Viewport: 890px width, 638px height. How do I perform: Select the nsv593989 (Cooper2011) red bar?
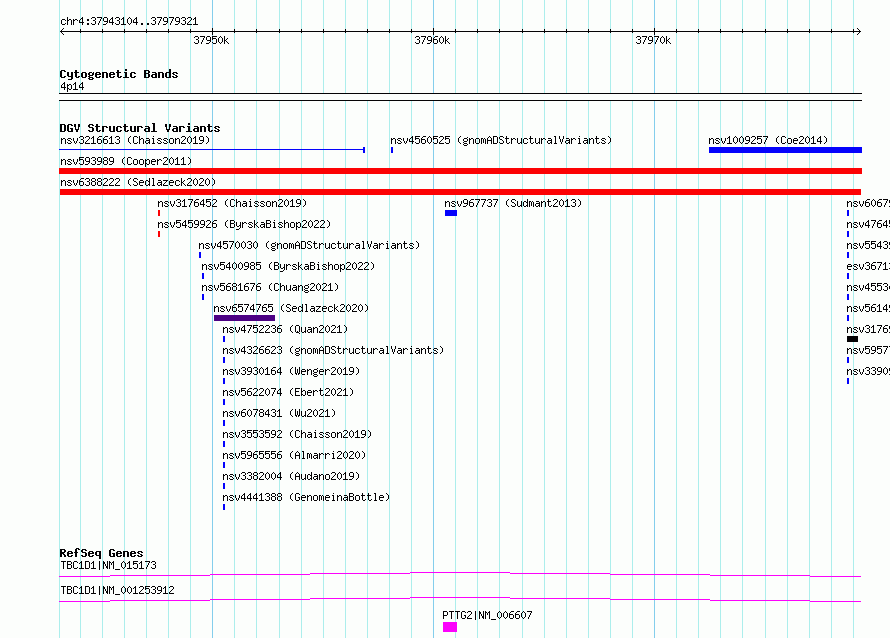coord(460,171)
